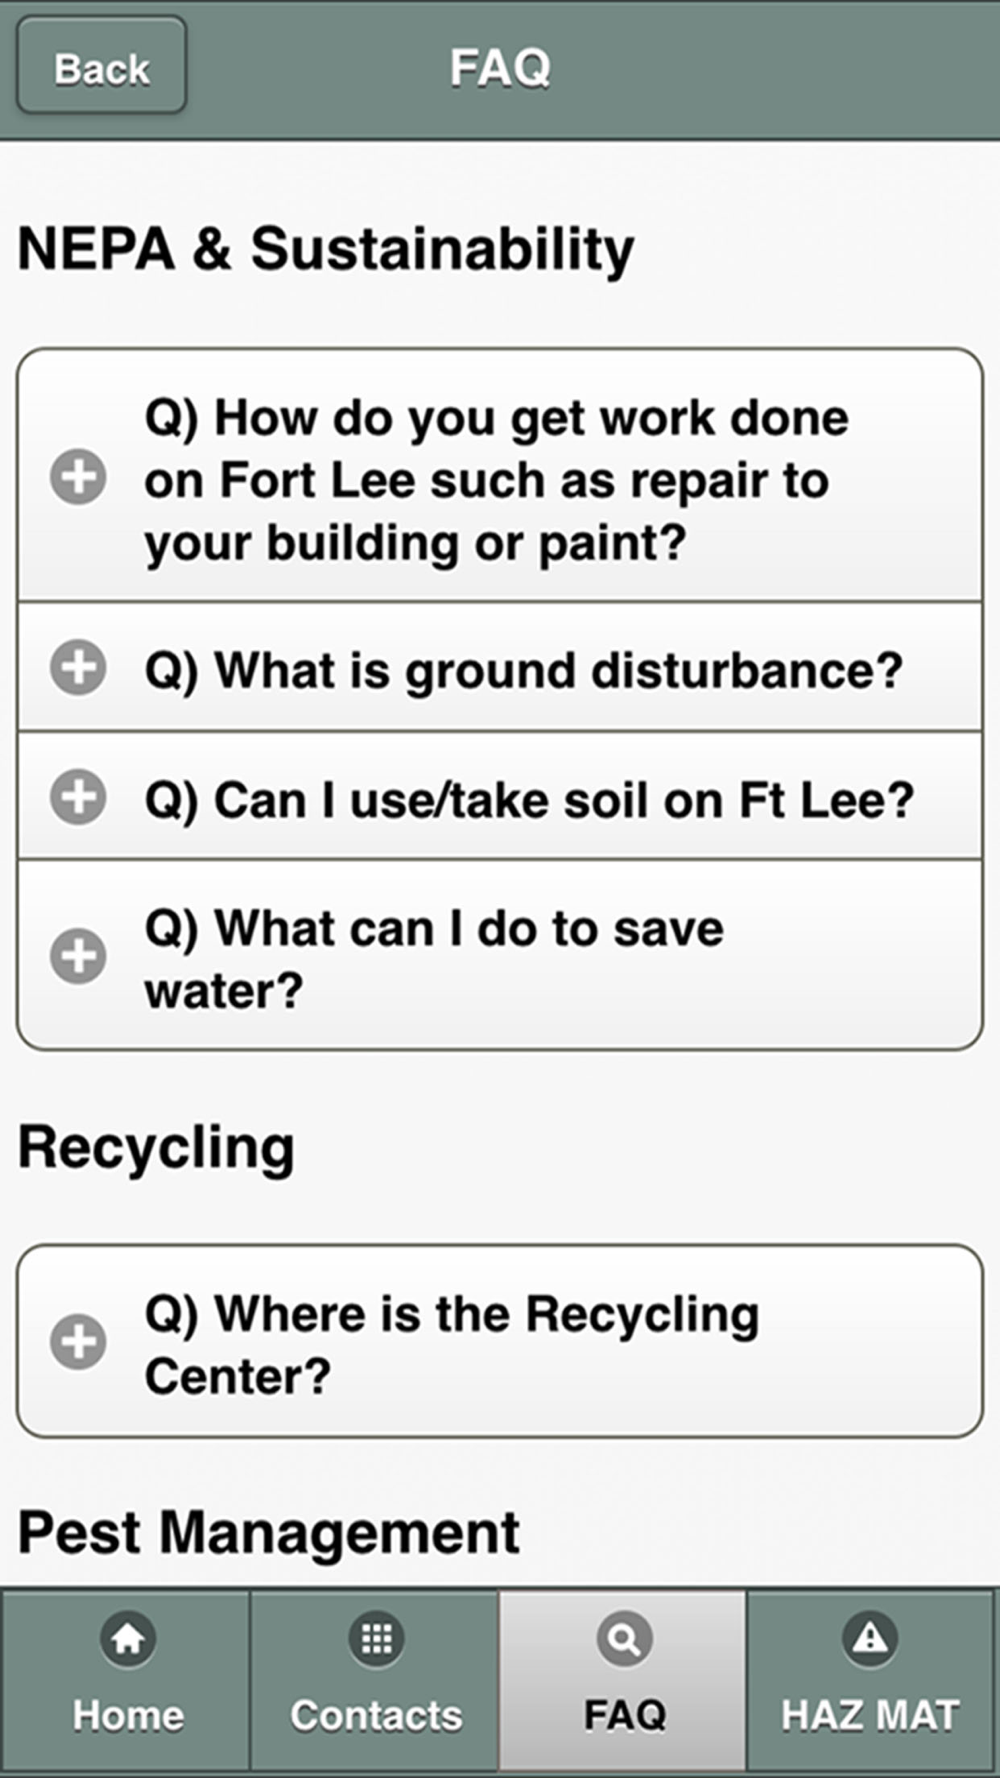
Task: Click plus icon beside soil on Ft Lee question
Action: [x=78, y=797]
